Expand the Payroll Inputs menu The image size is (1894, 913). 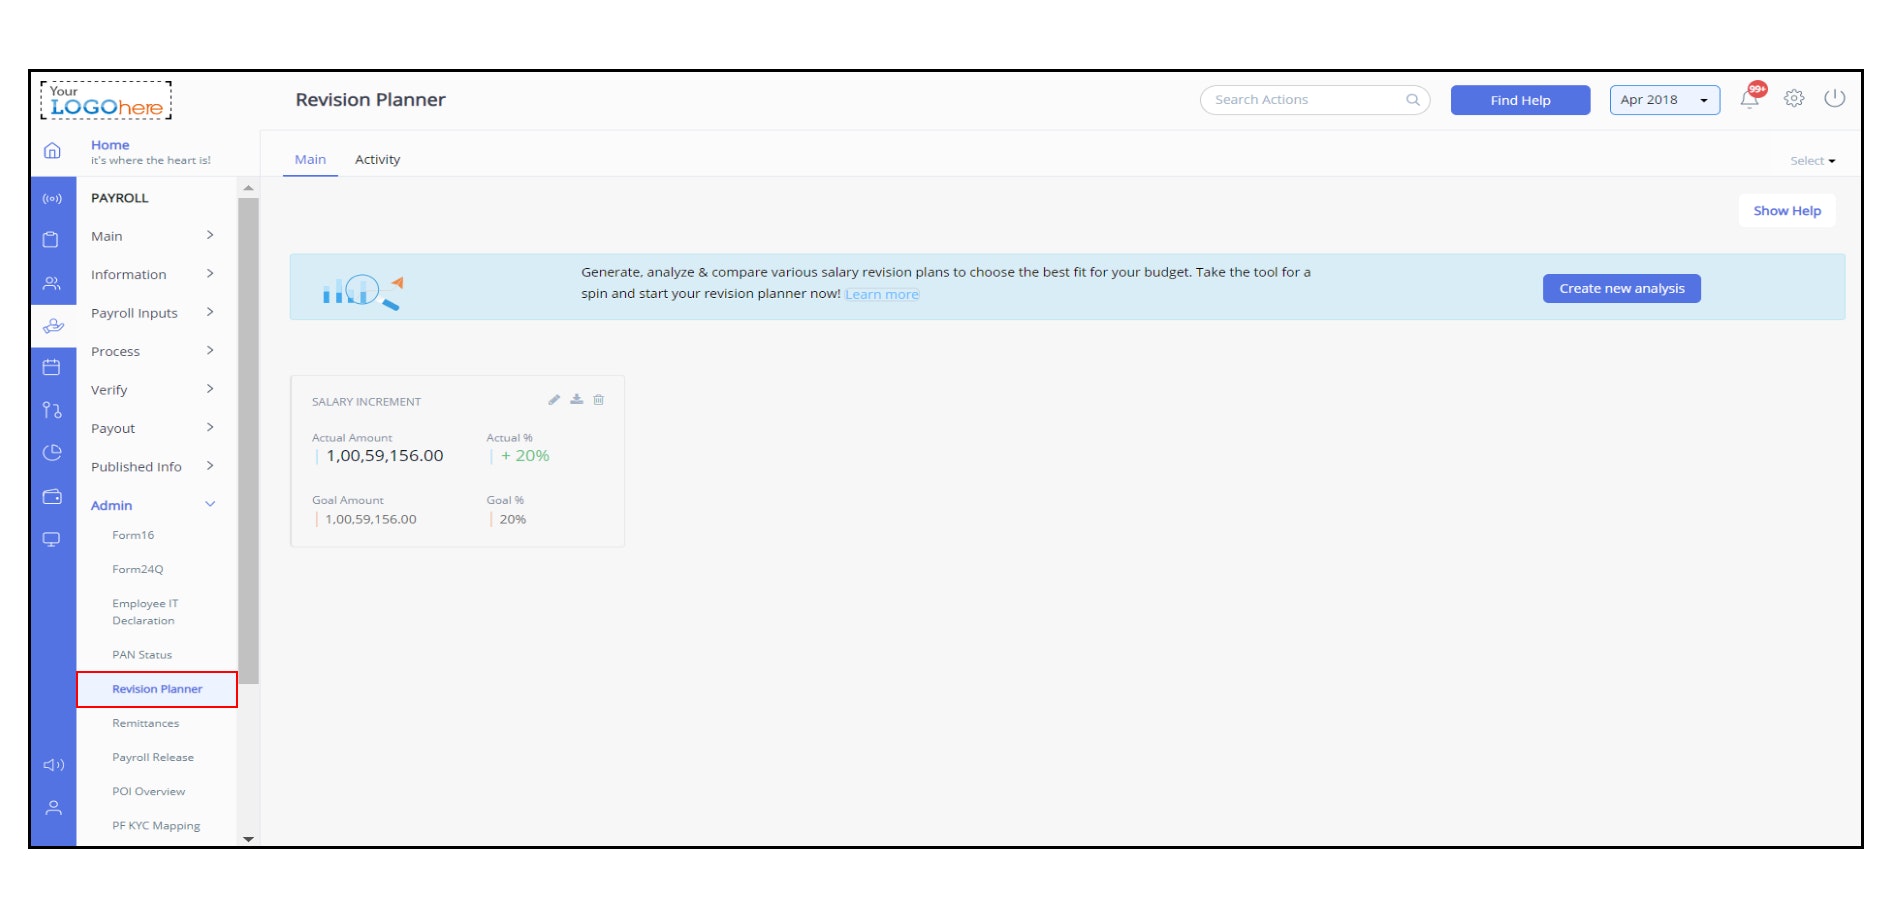(x=152, y=313)
